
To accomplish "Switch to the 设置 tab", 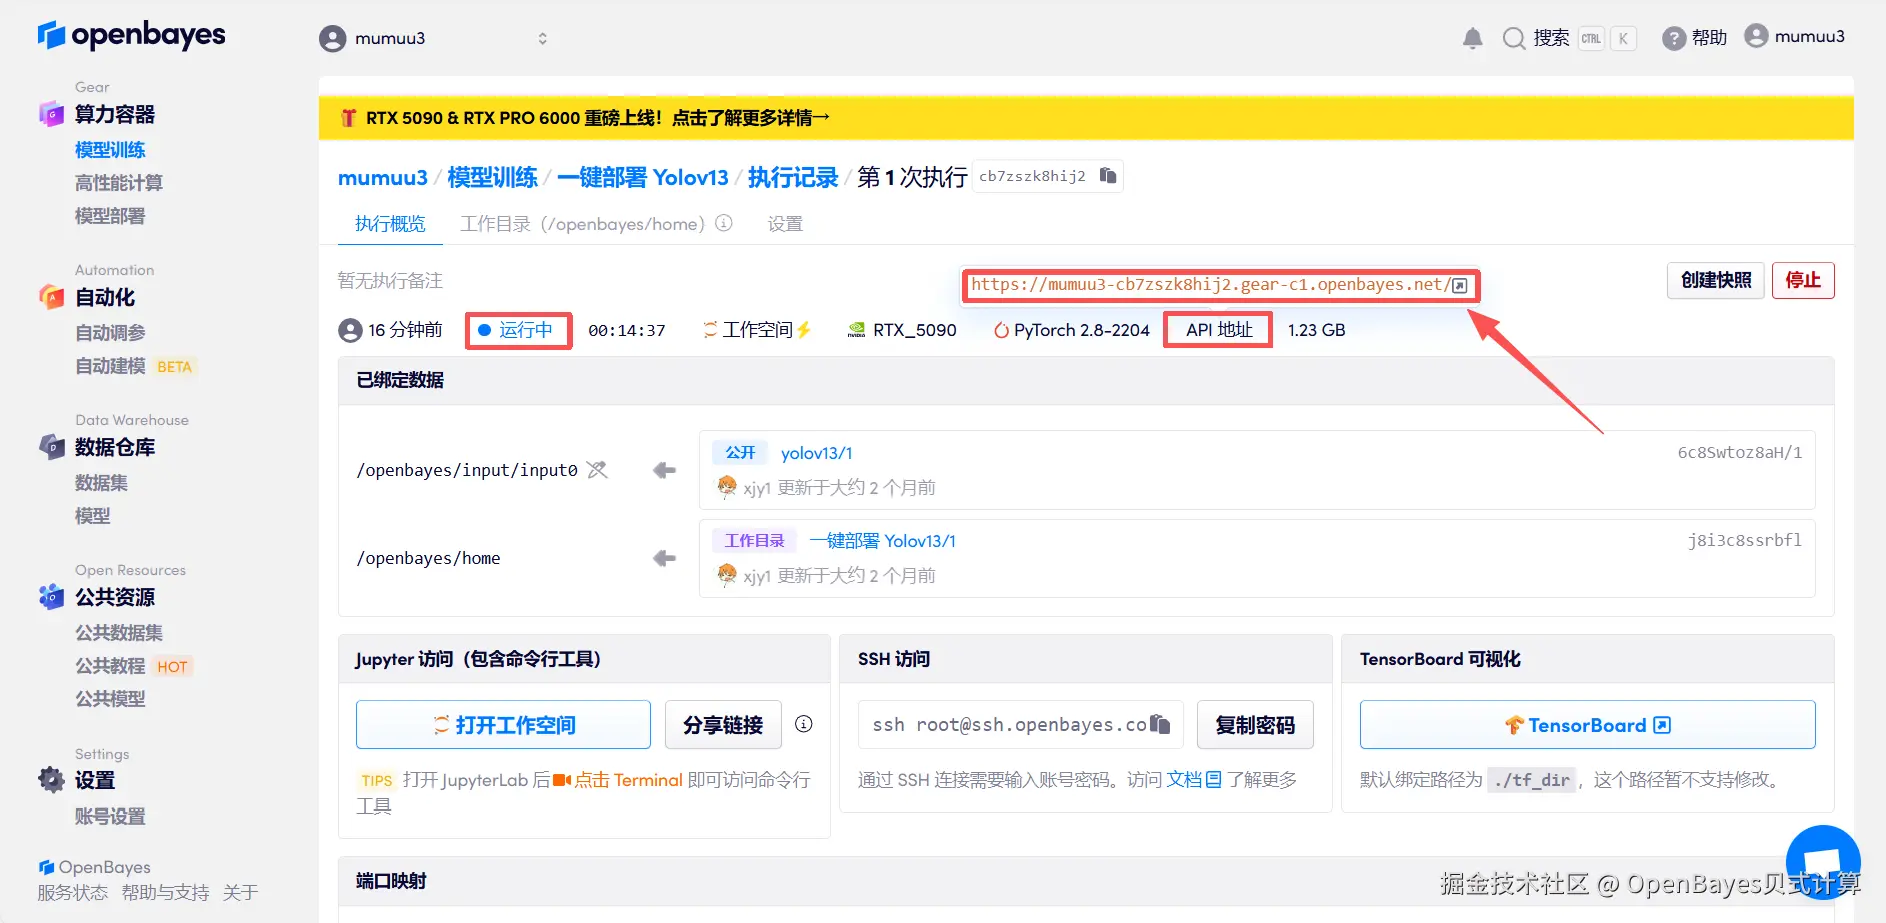I will click(x=784, y=223).
